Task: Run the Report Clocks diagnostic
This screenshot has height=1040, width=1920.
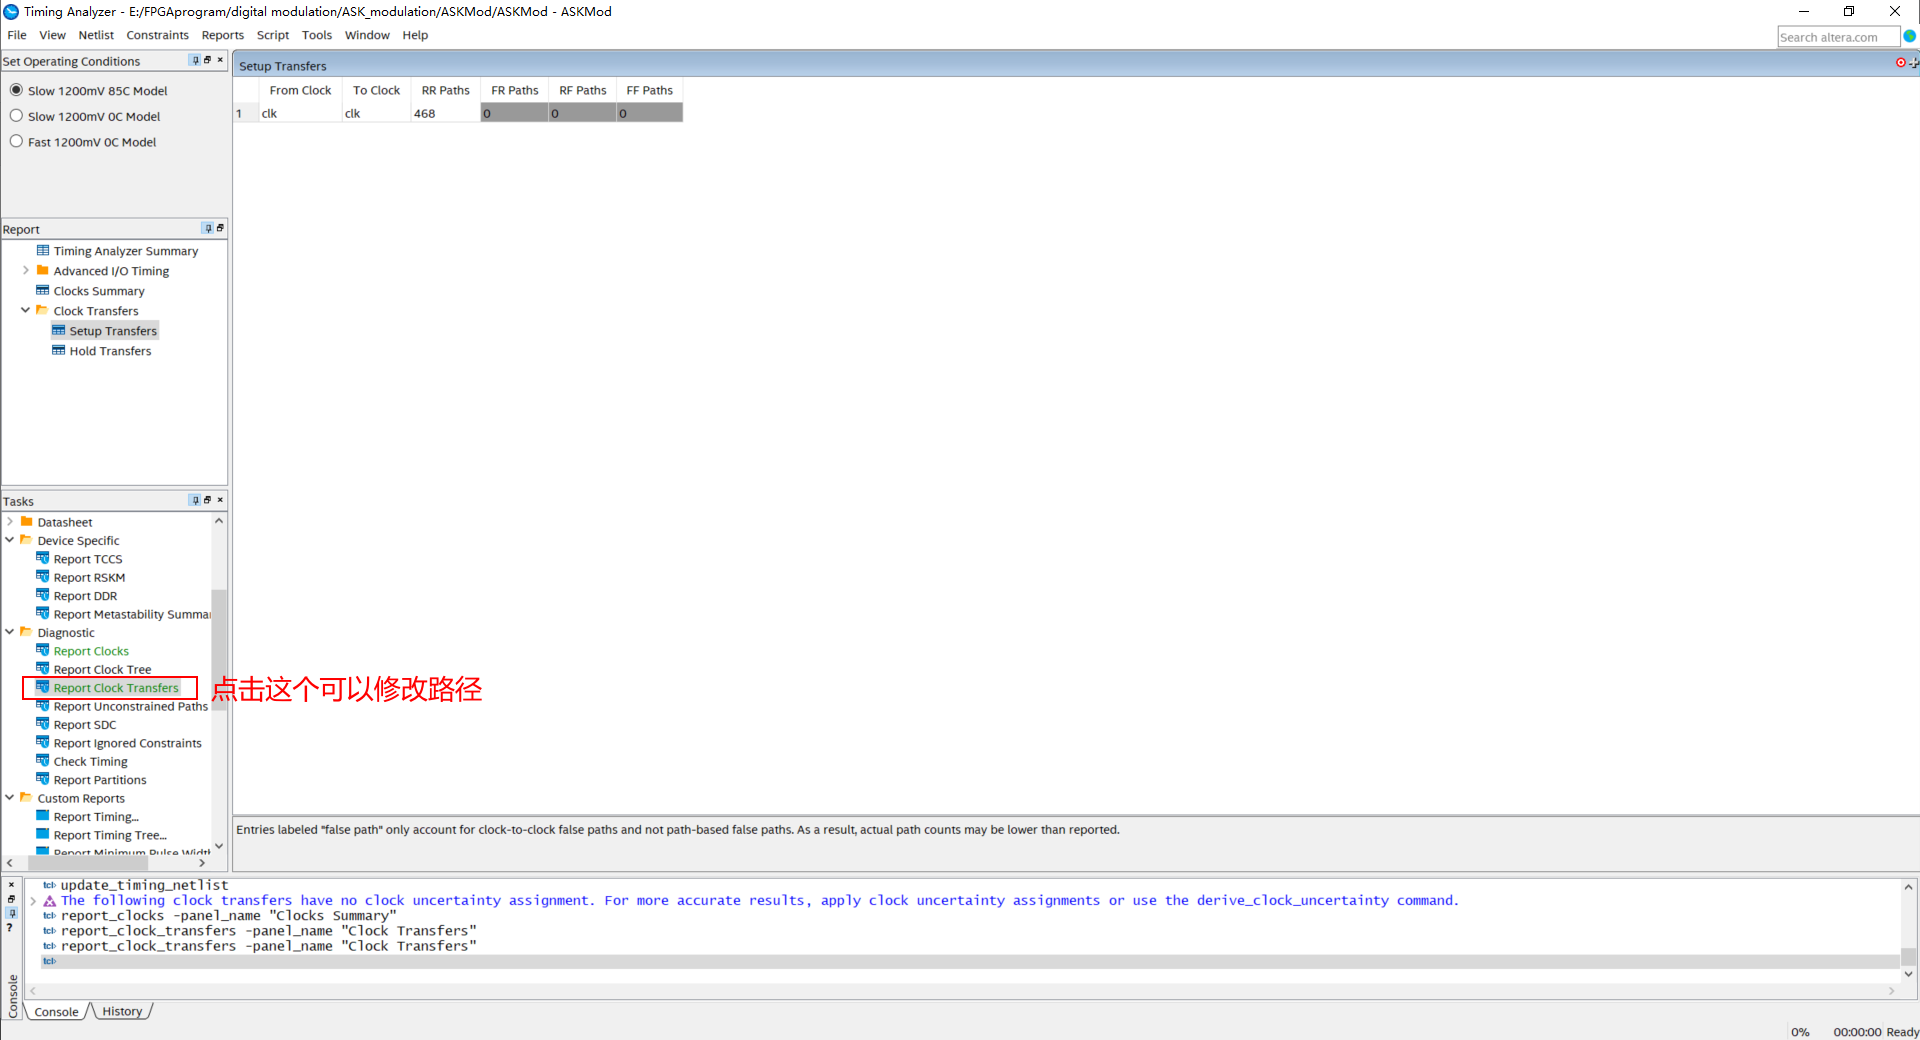Action: click(91, 650)
